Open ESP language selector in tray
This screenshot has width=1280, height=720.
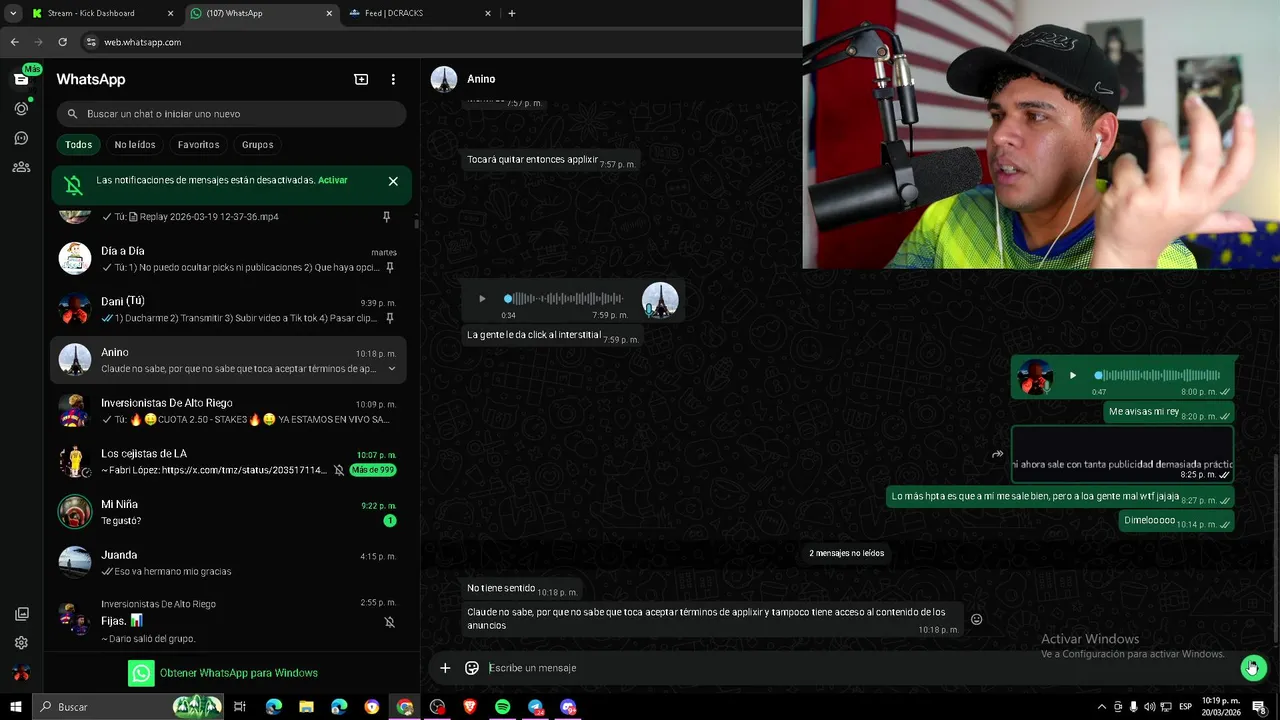tap(1186, 707)
